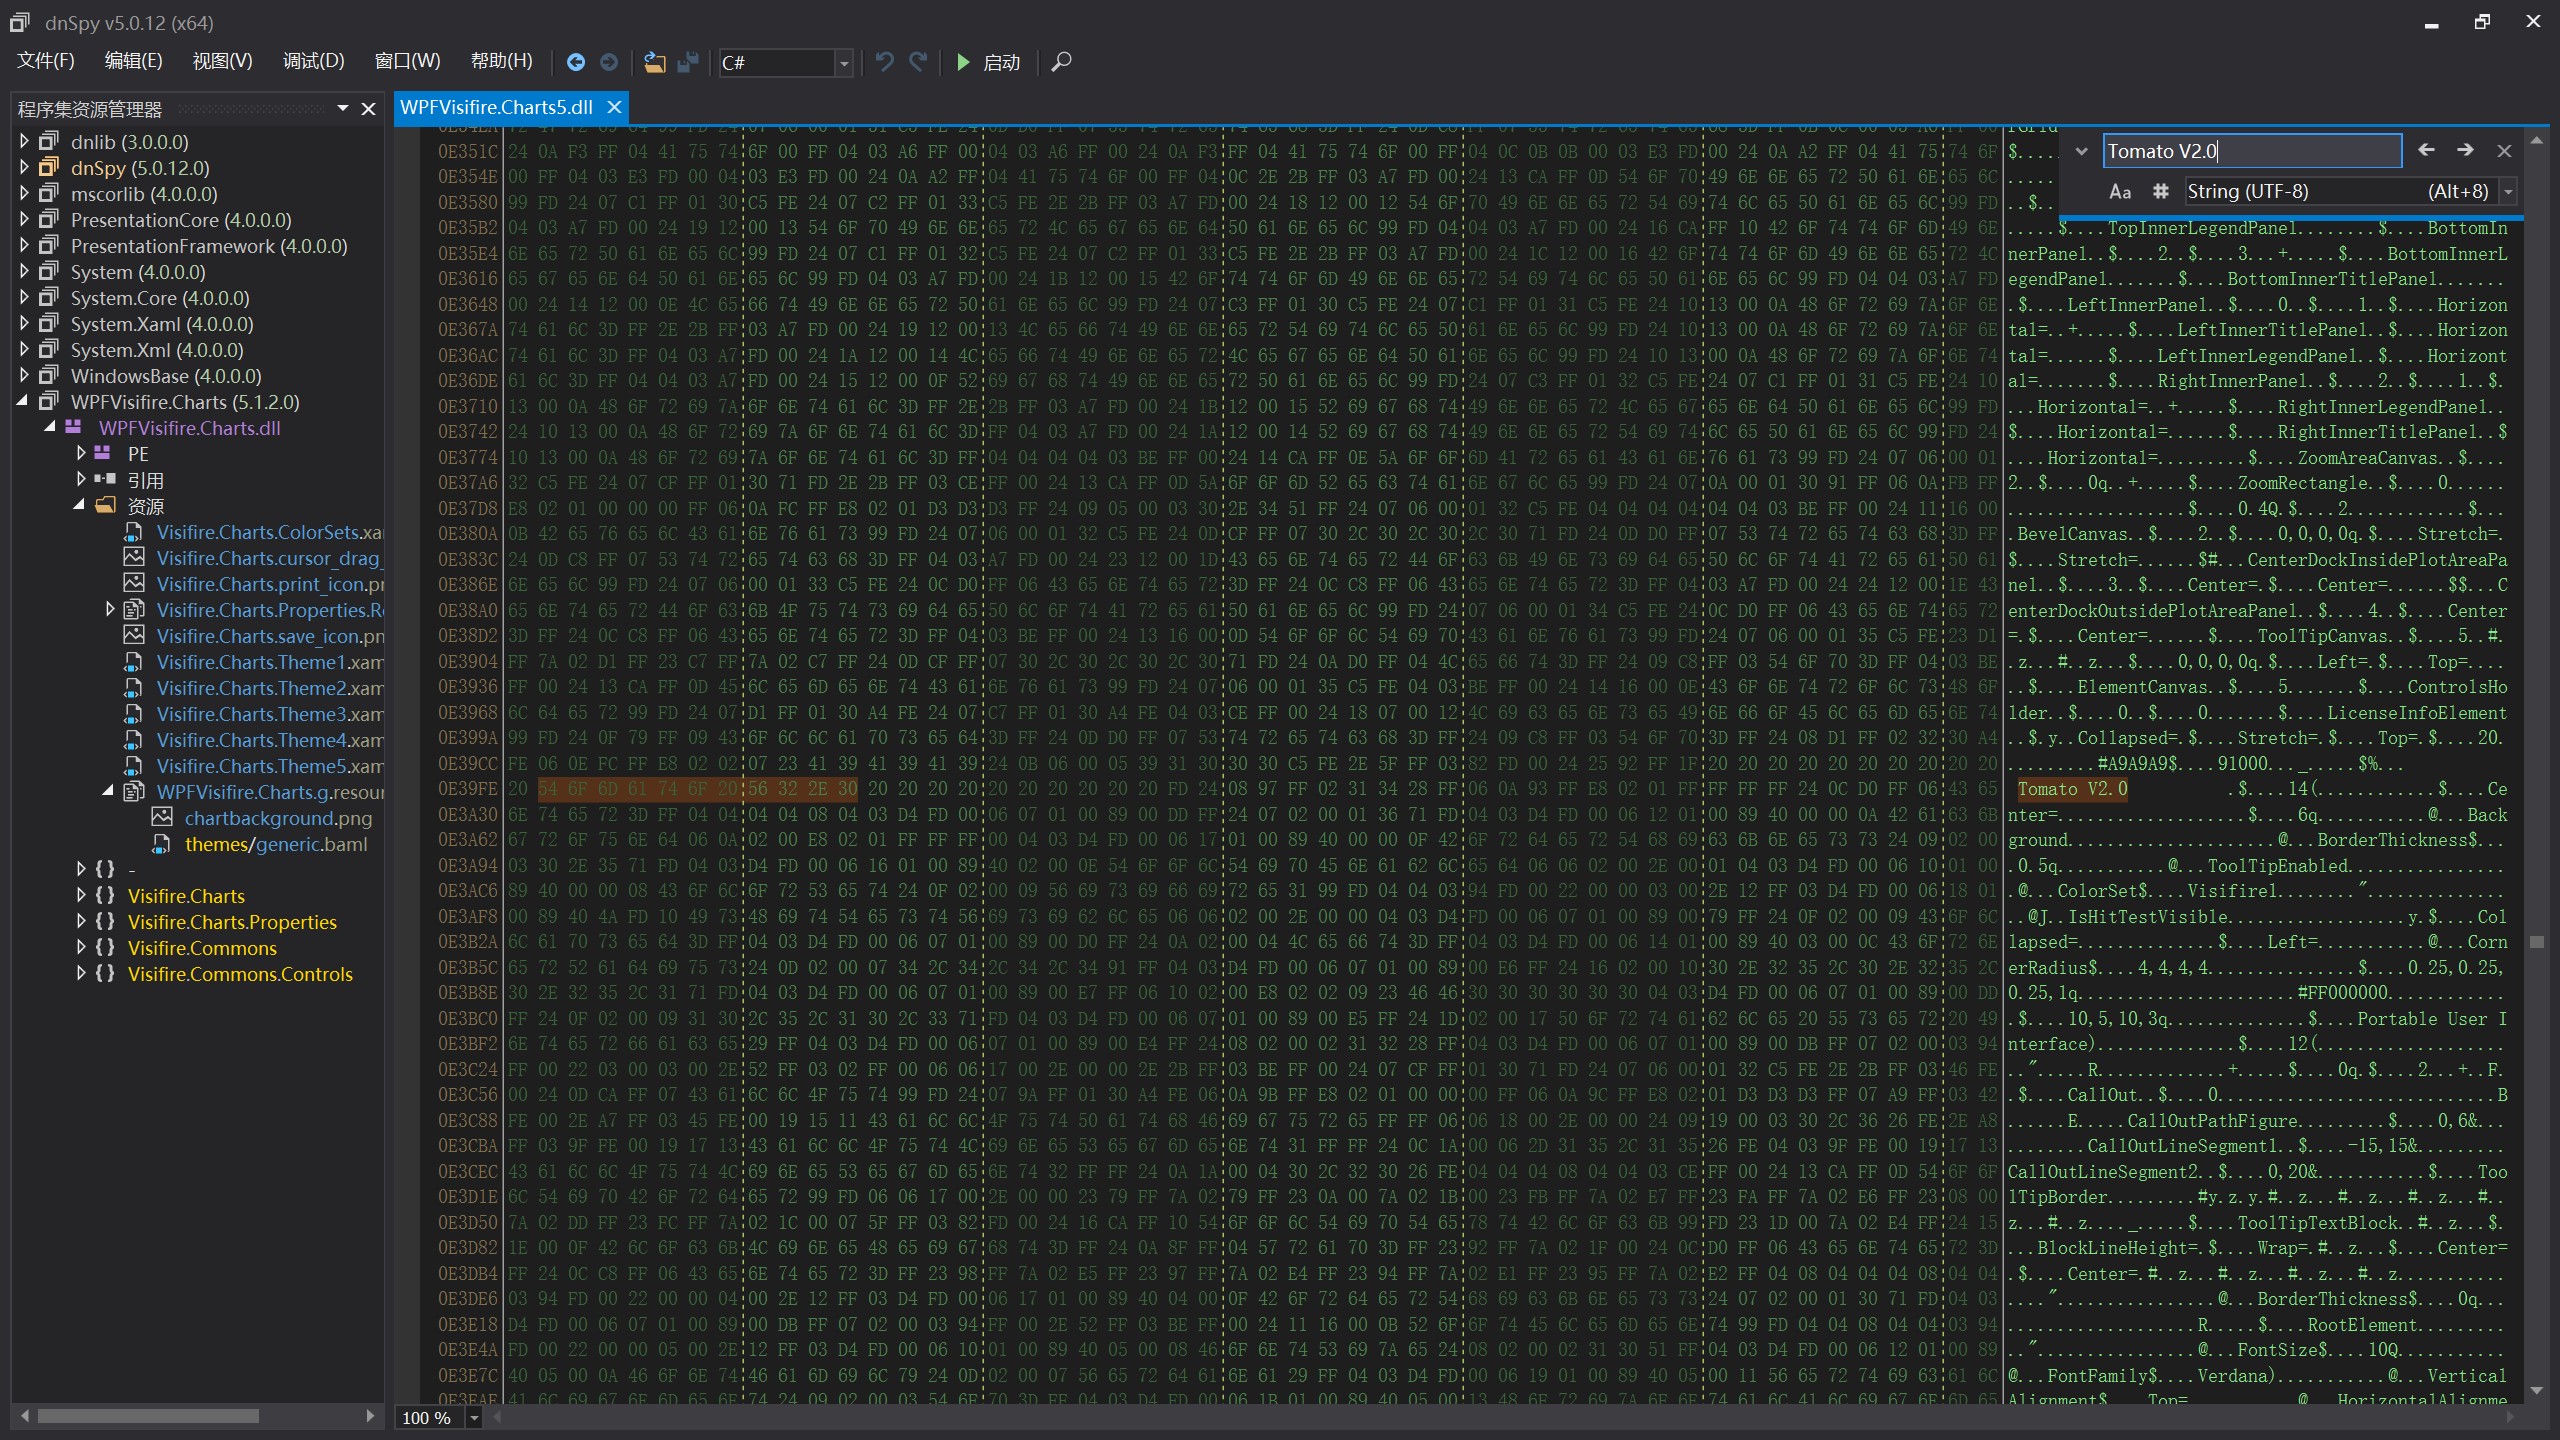Click the assembly explorer horizontal scrollbar

(148, 1415)
